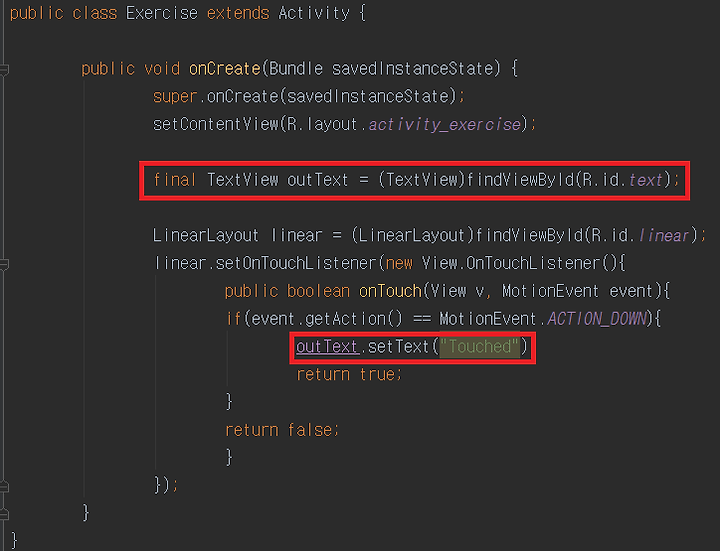
Task: Click the 'event' parameter in onTouch signature
Action: (631, 291)
